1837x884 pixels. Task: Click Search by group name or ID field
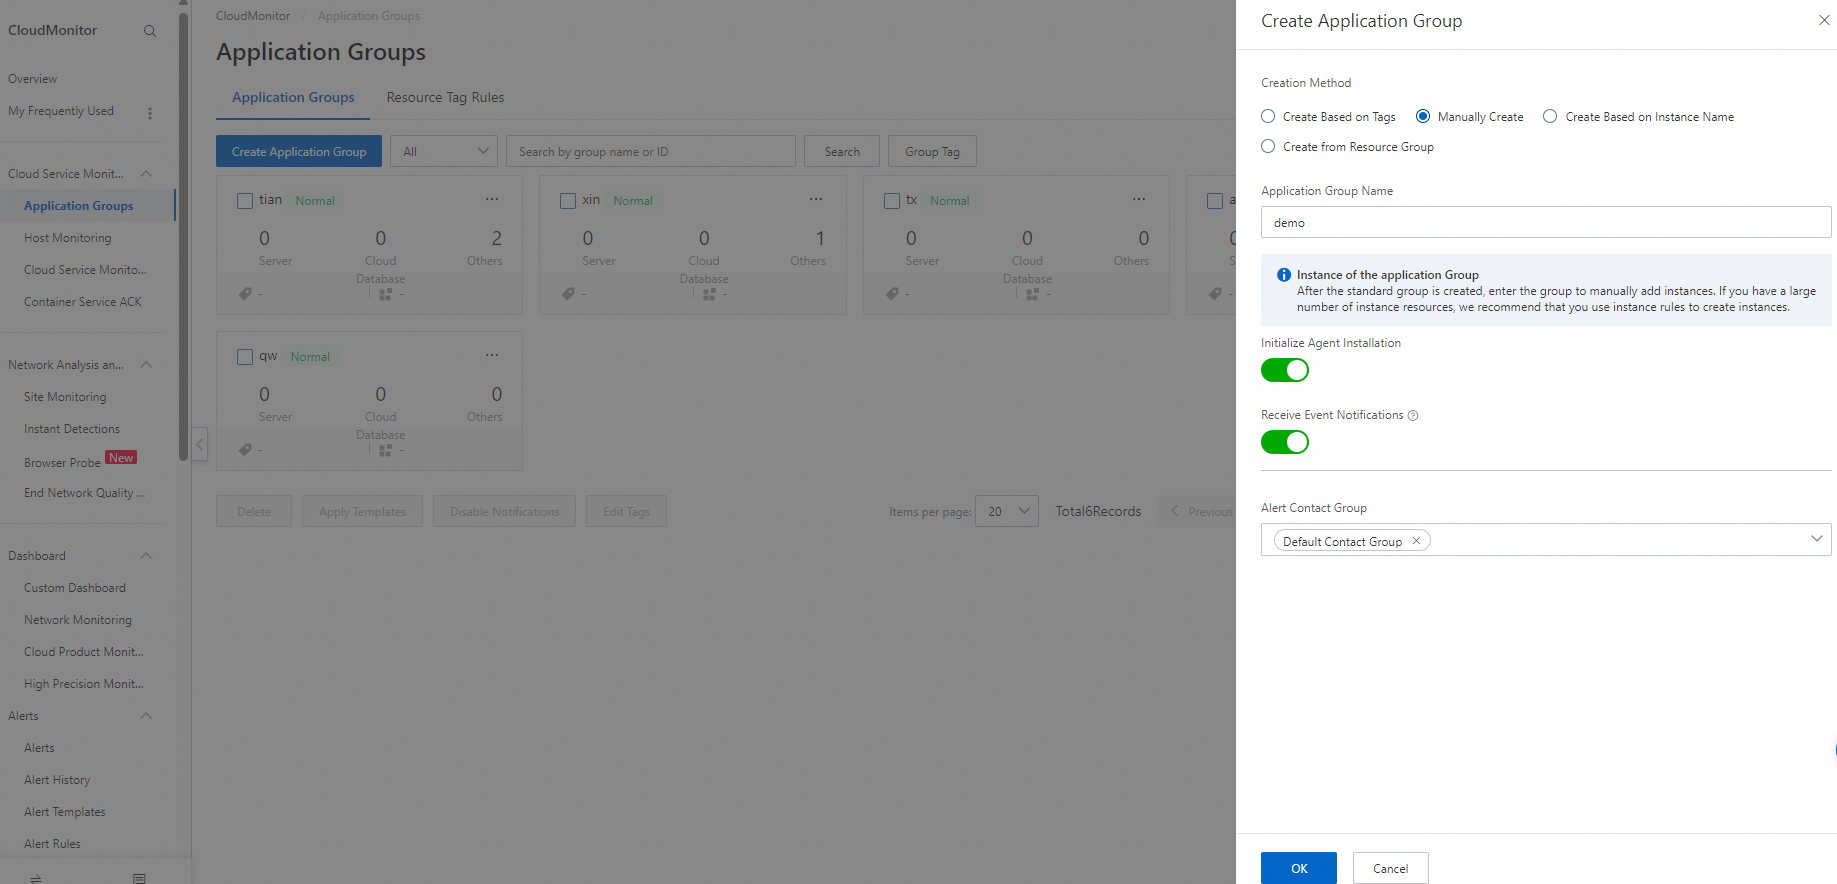tap(651, 151)
